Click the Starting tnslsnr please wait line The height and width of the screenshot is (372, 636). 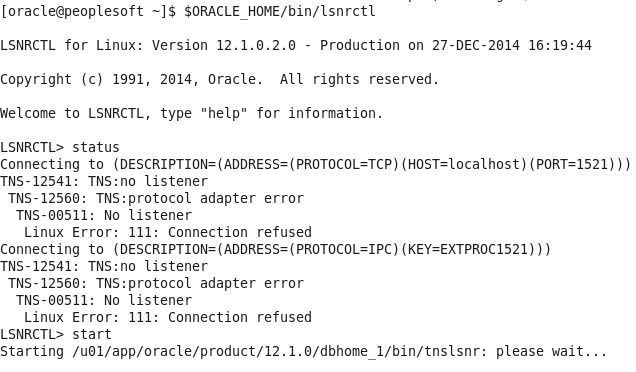point(303,351)
